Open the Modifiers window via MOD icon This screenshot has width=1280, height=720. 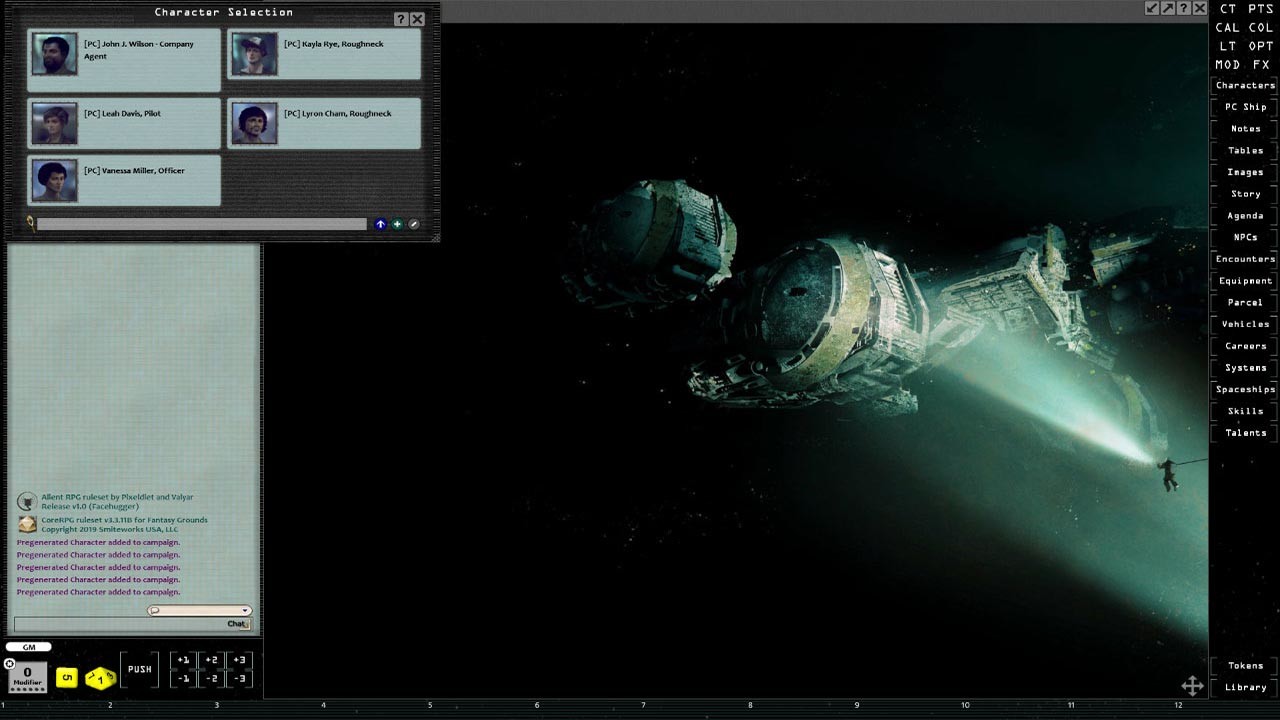point(1229,64)
